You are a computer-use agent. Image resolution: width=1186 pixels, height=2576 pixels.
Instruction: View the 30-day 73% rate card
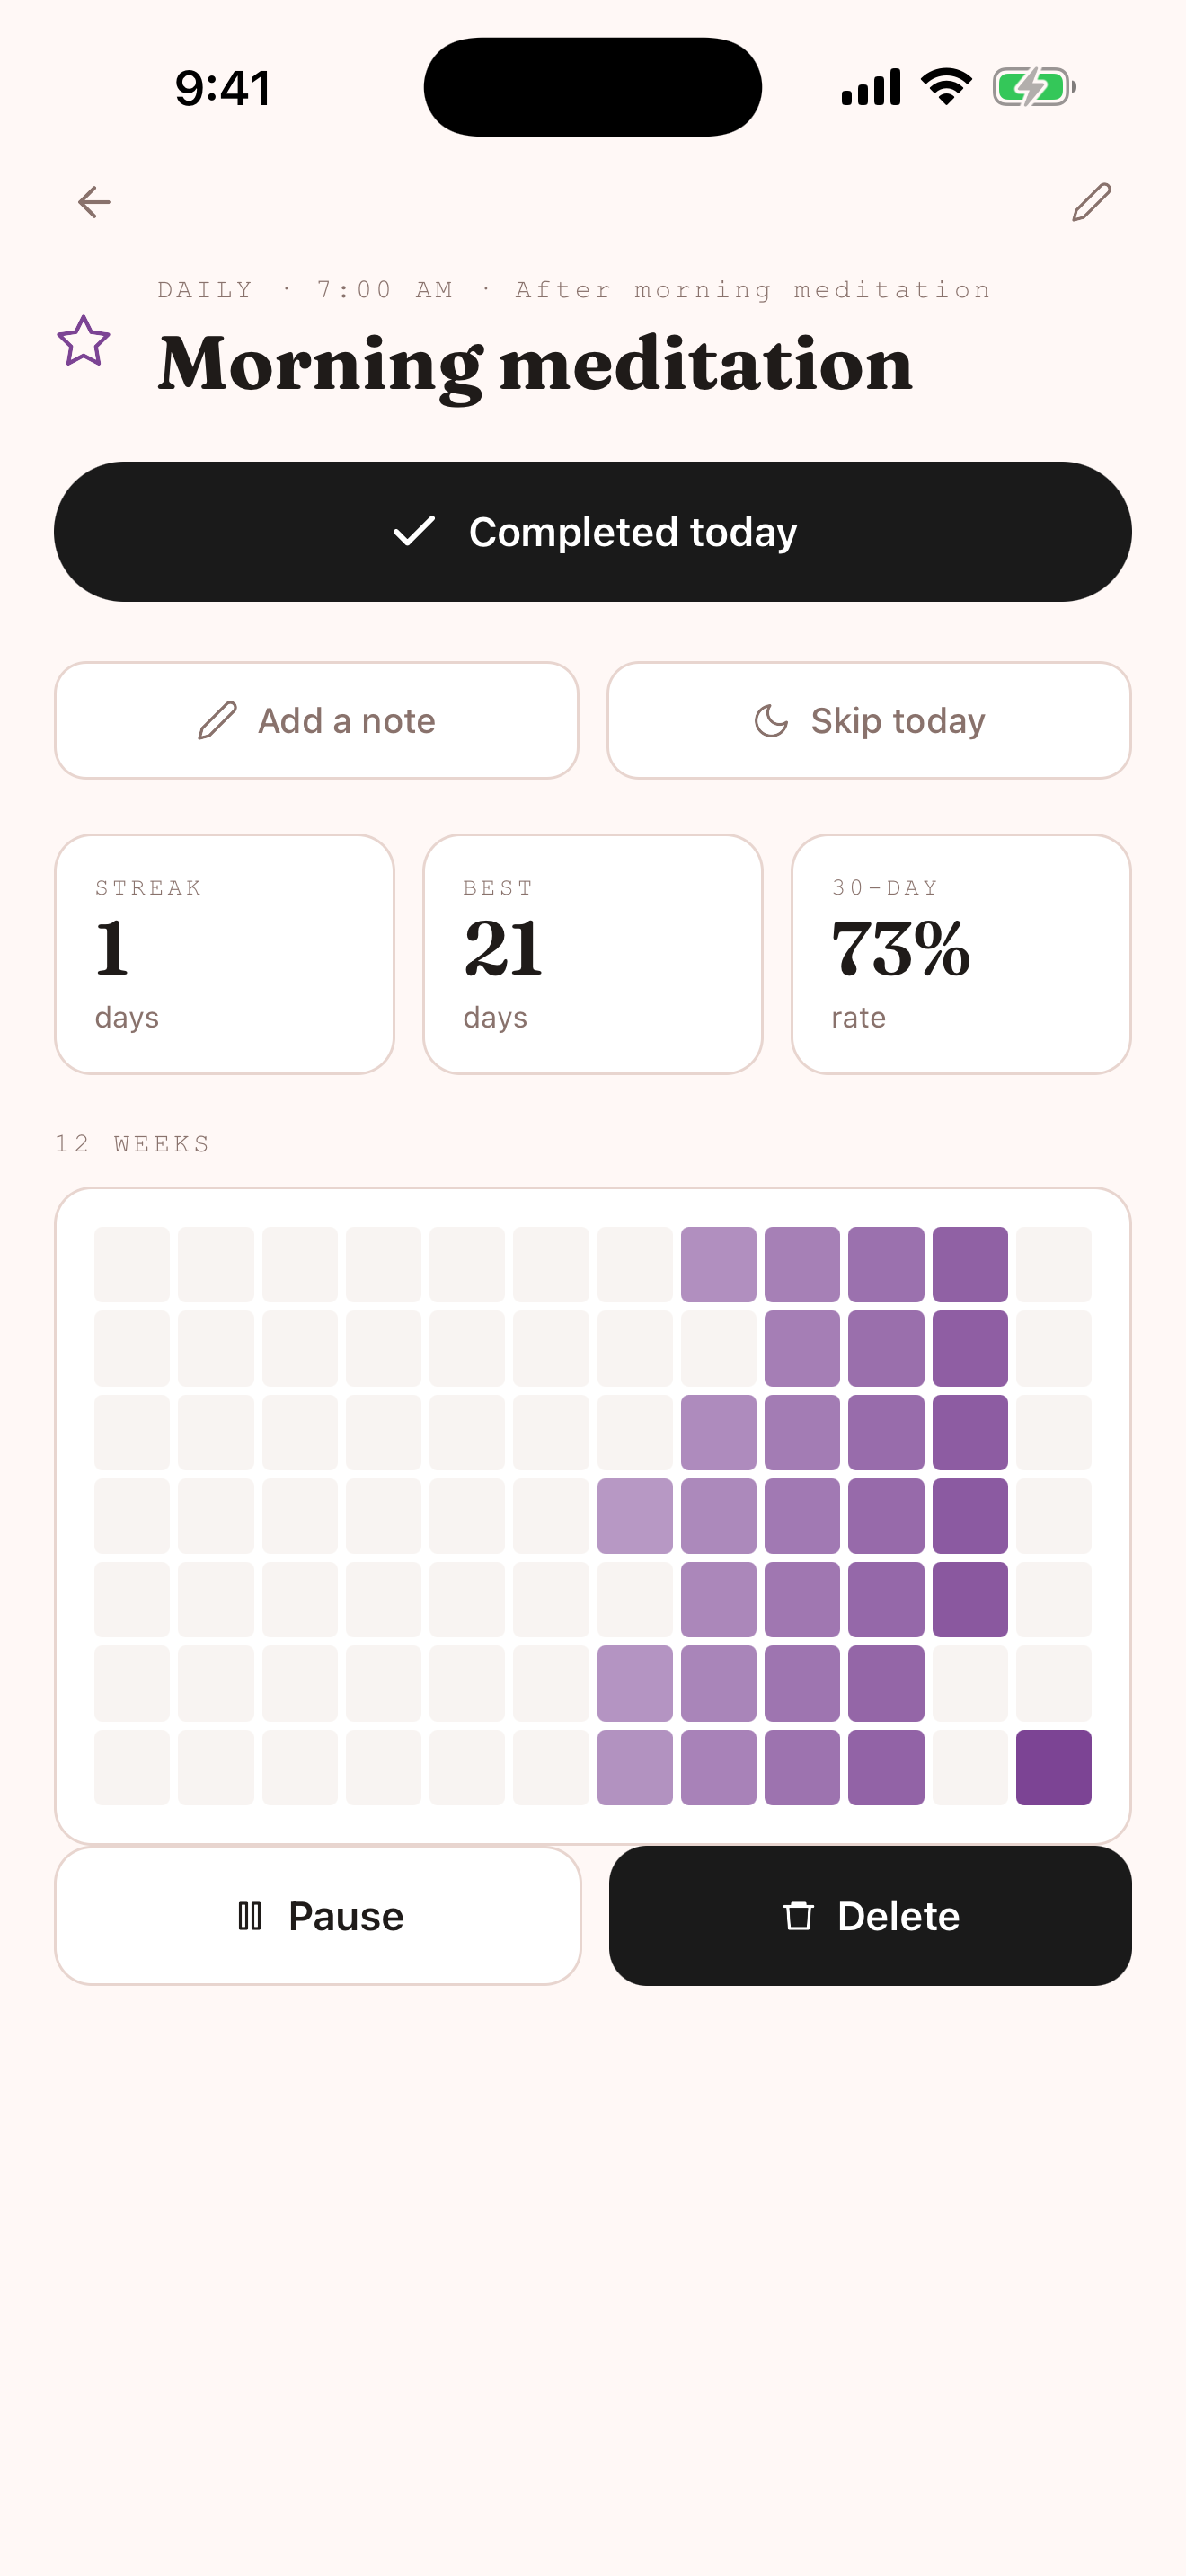click(x=961, y=954)
